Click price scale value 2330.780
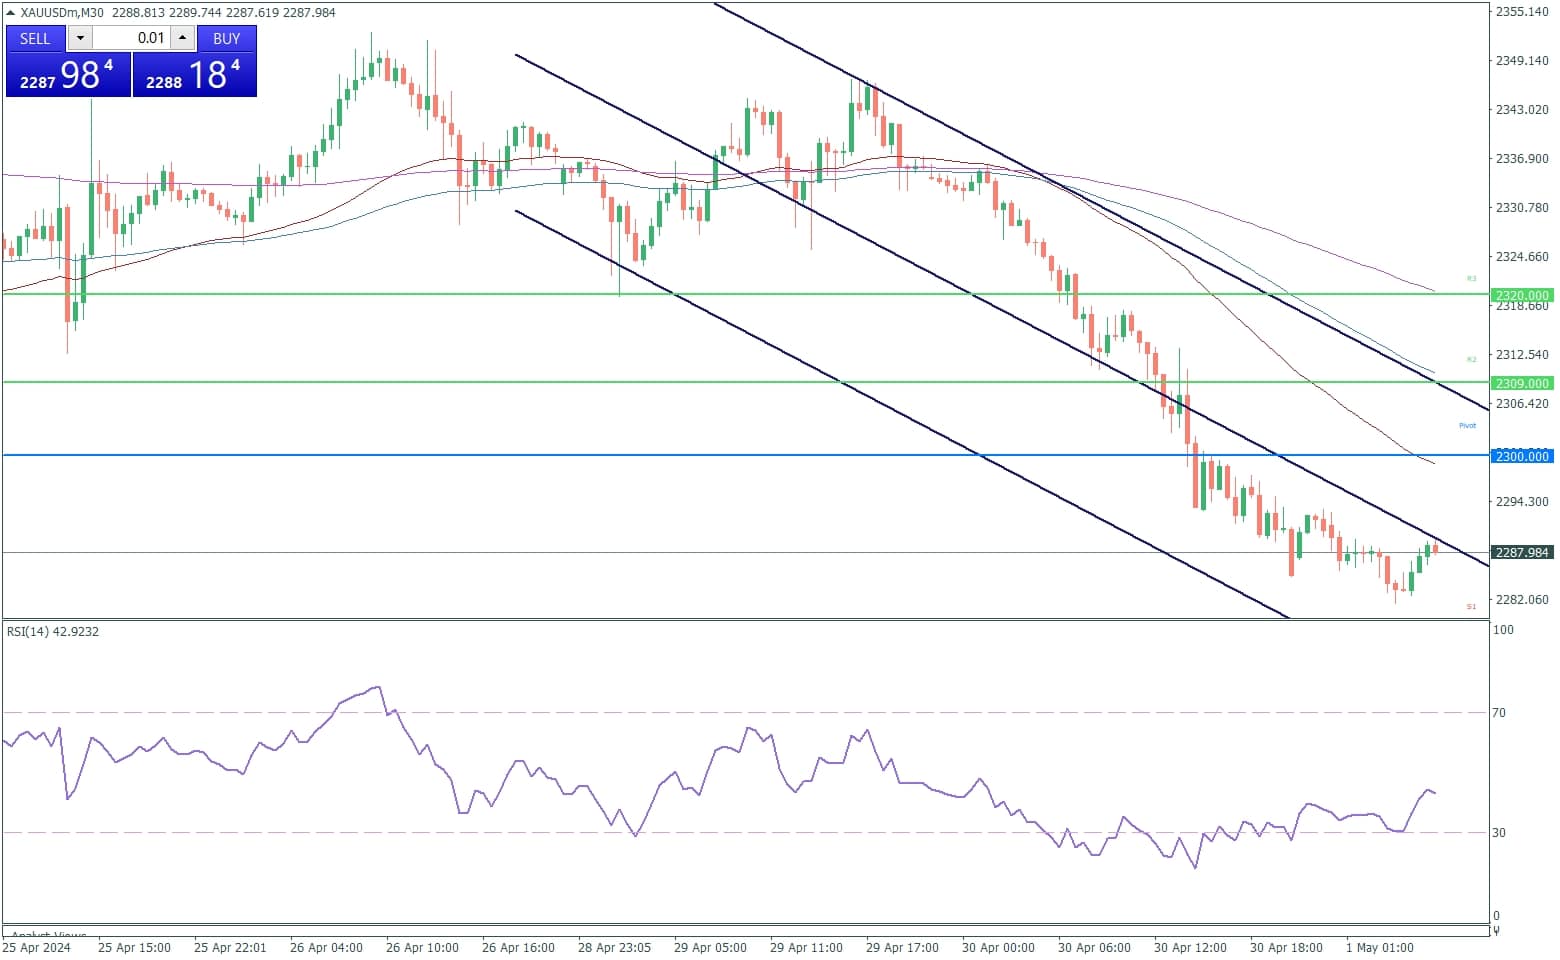 pyautogui.click(x=1522, y=207)
